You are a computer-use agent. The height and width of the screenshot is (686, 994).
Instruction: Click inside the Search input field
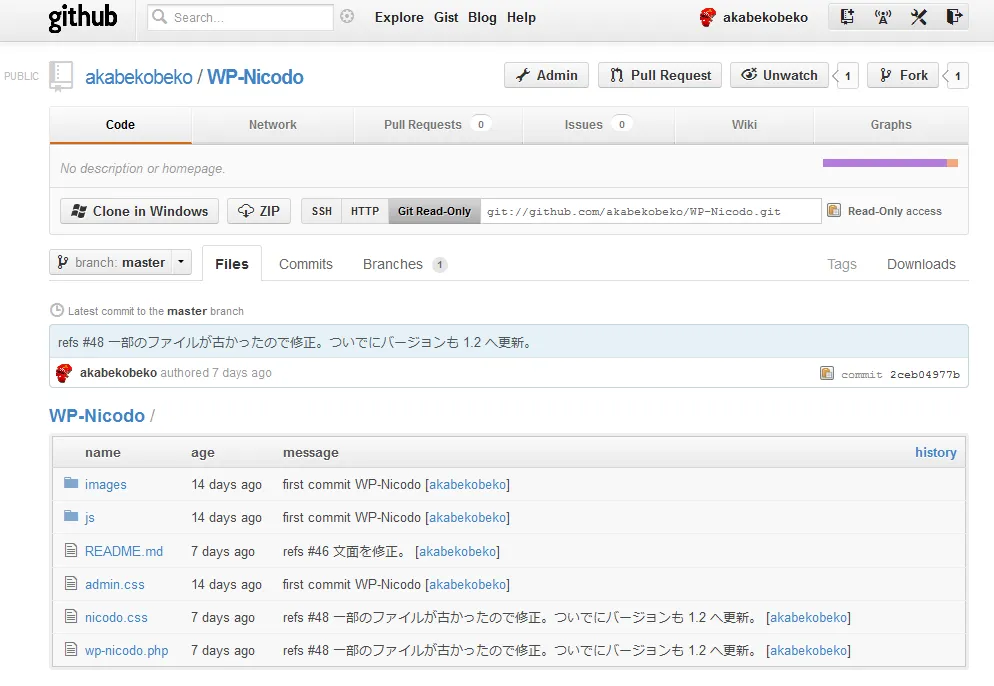coord(240,17)
